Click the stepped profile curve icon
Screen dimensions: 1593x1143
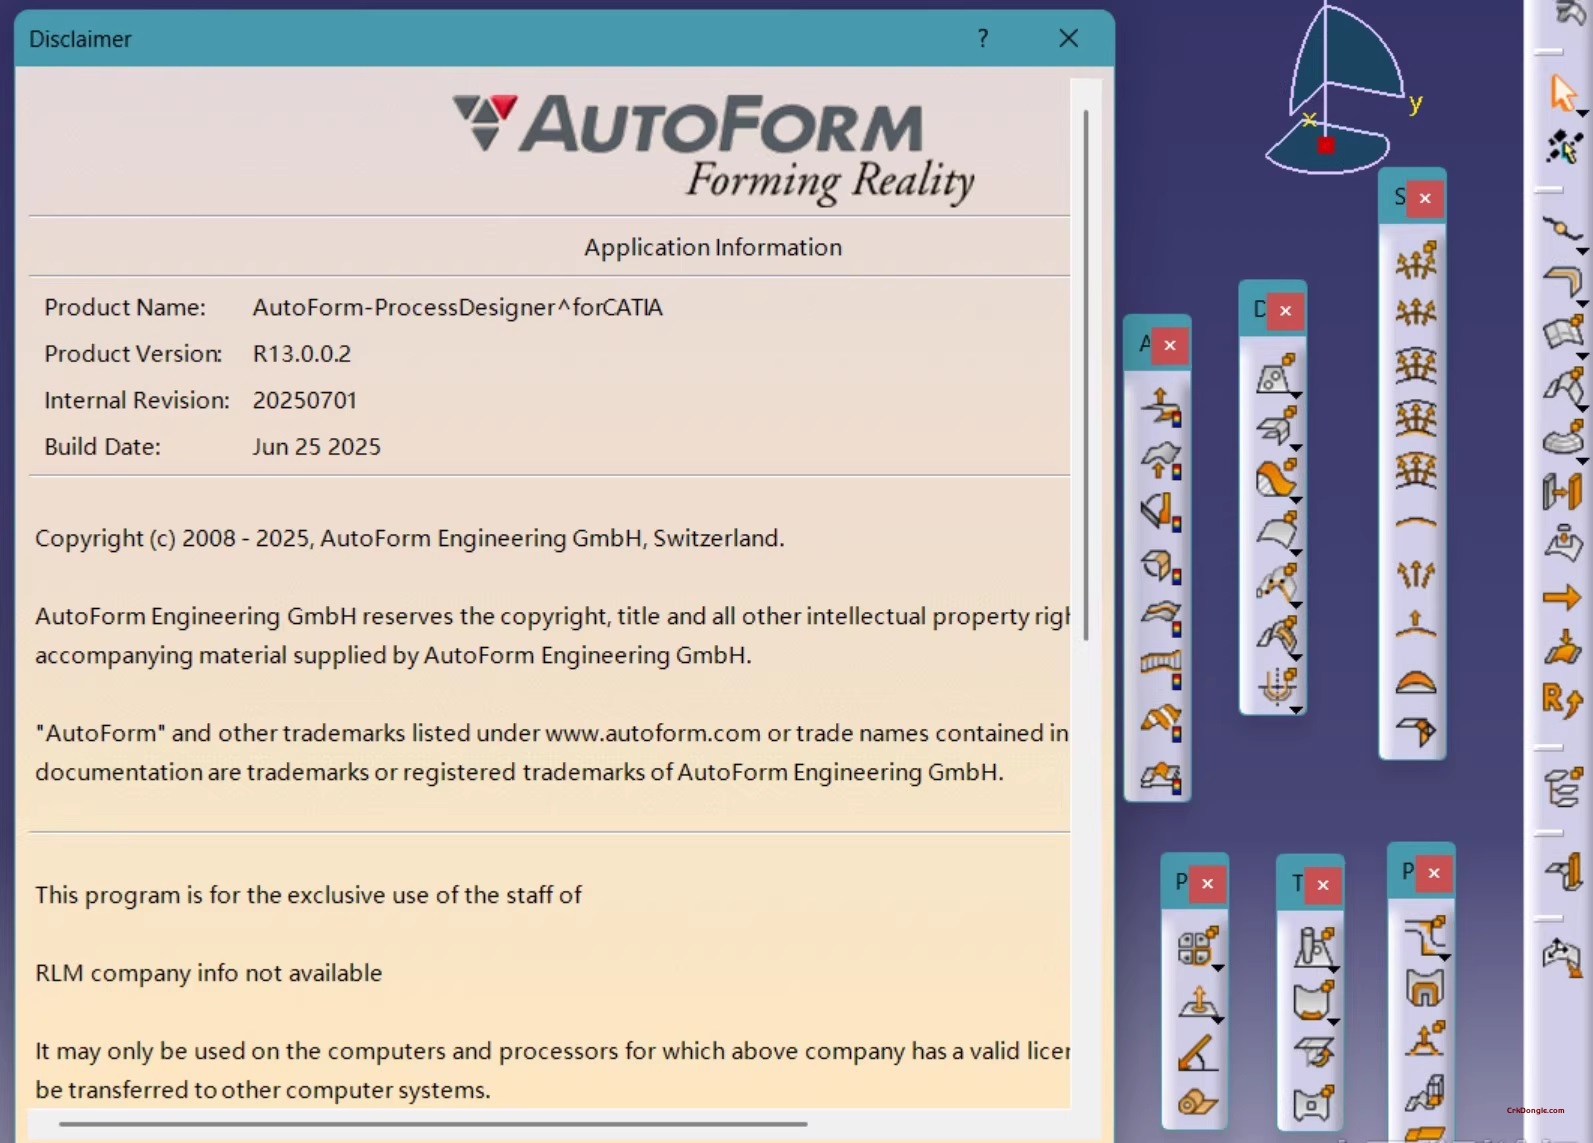(x=1426, y=936)
